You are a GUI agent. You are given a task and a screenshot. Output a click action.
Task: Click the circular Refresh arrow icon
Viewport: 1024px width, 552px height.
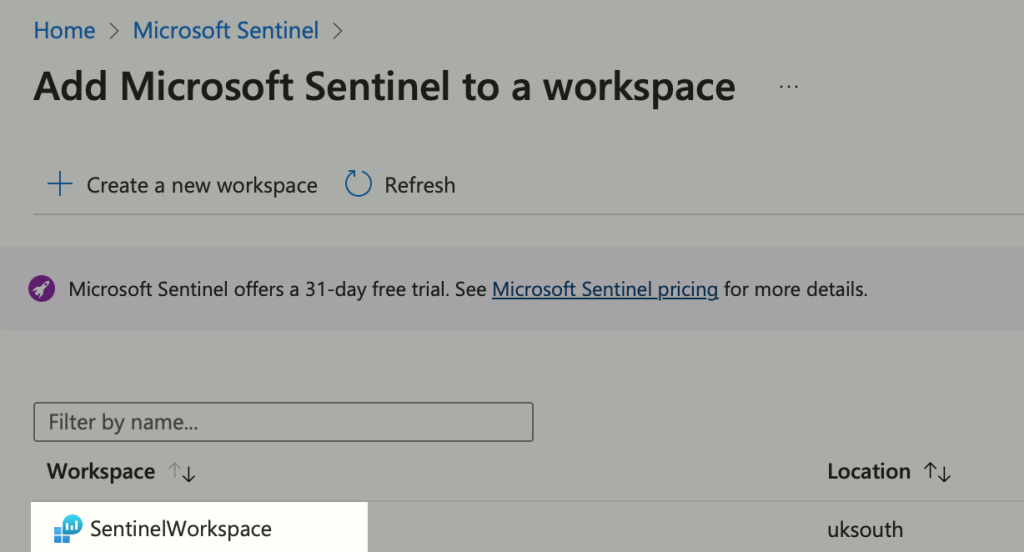click(x=358, y=184)
